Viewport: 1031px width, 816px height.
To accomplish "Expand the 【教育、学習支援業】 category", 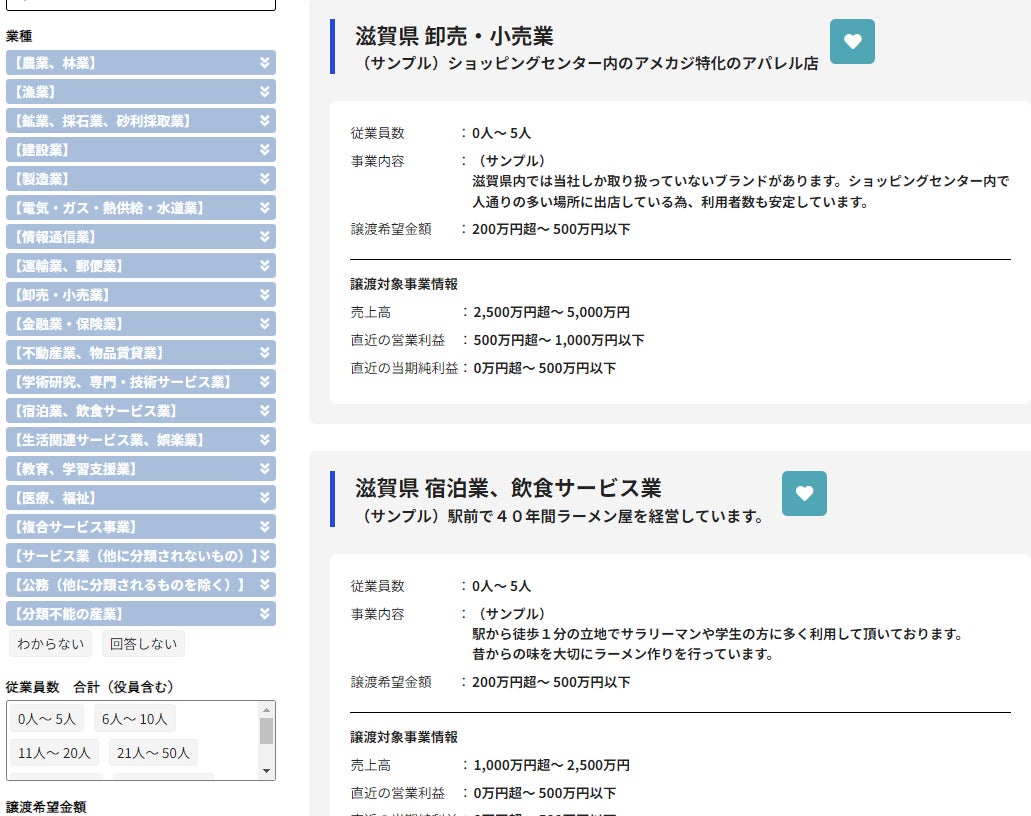I will click(x=141, y=469).
